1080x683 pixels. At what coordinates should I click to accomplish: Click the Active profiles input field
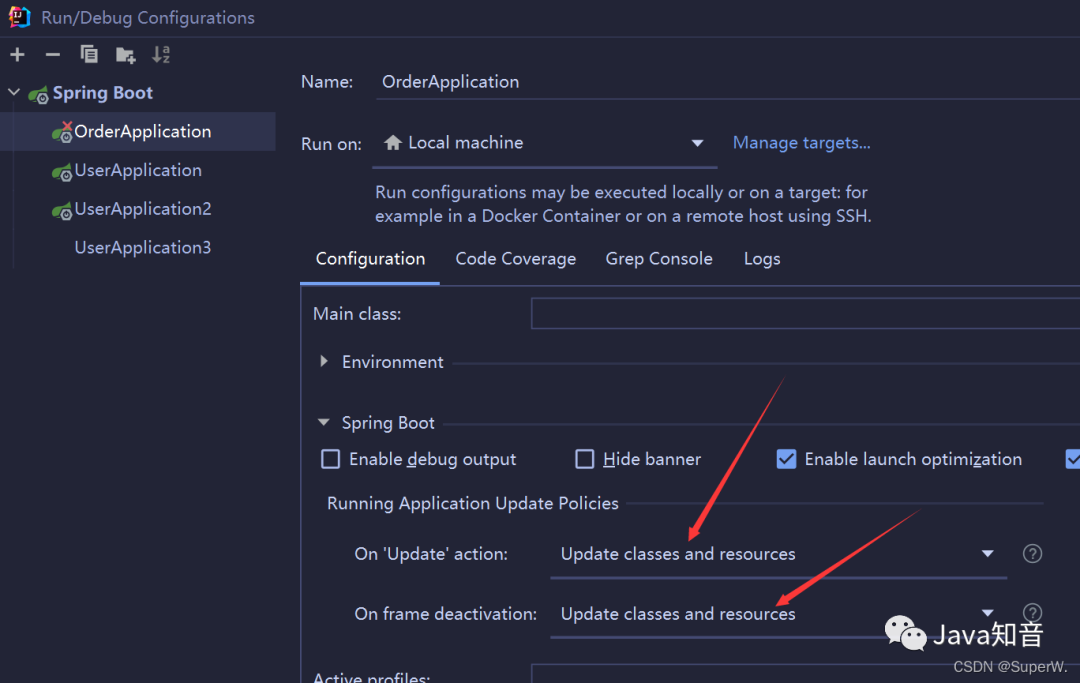tap(805, 674)
